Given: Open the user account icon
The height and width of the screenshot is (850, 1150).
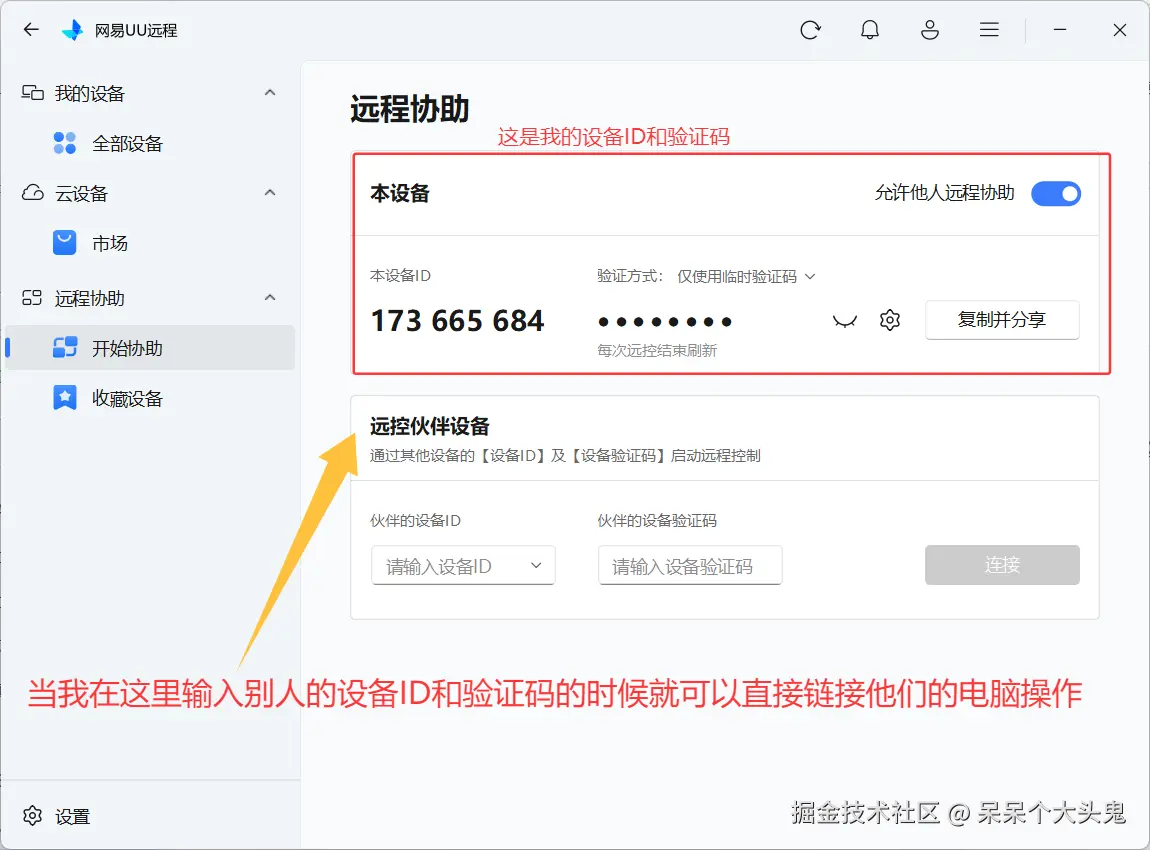Looking at the screenshot, I should (x=930, y=30).
